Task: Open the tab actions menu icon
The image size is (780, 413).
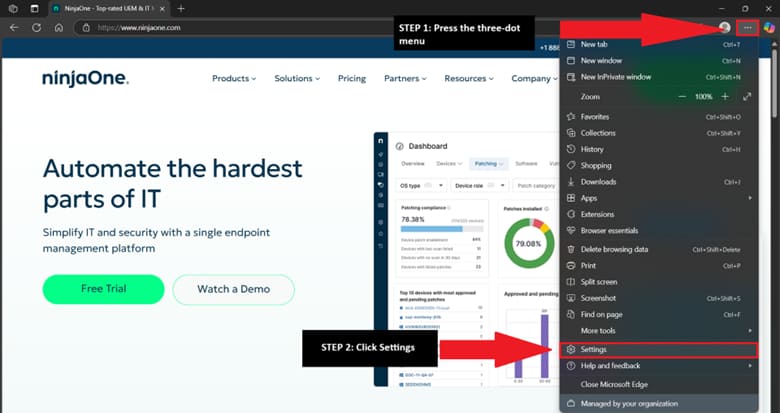Action: click(34, 8)
